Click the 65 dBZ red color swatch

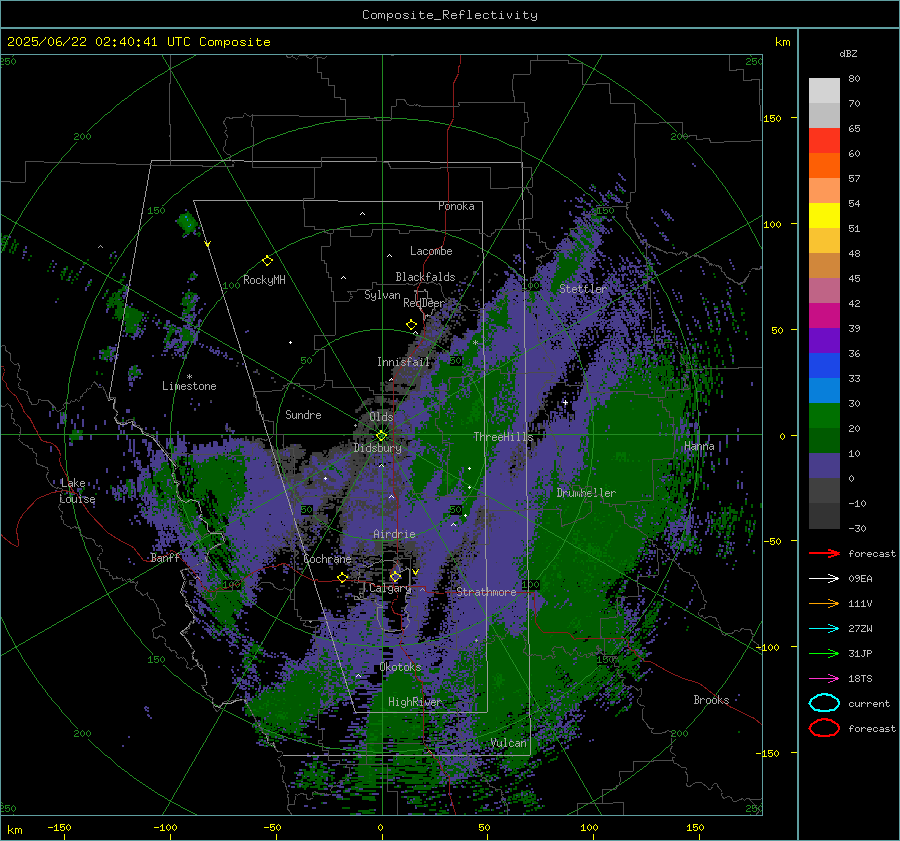(x=824, y=141)
